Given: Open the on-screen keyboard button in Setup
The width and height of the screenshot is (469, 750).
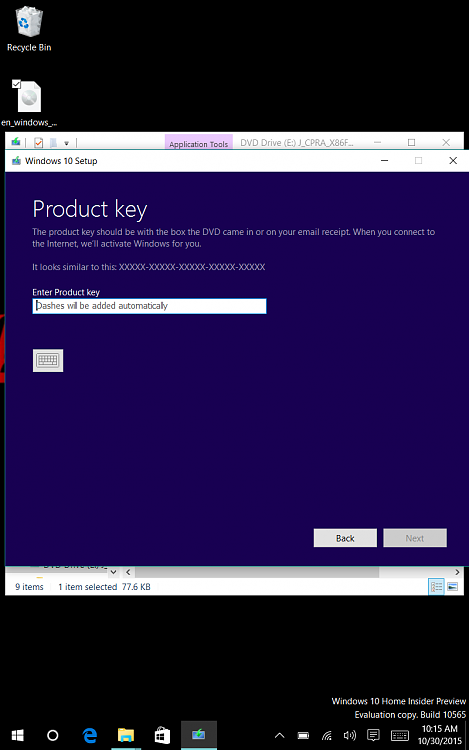Looking at the screenshot, I should click(x=48, y=360).
